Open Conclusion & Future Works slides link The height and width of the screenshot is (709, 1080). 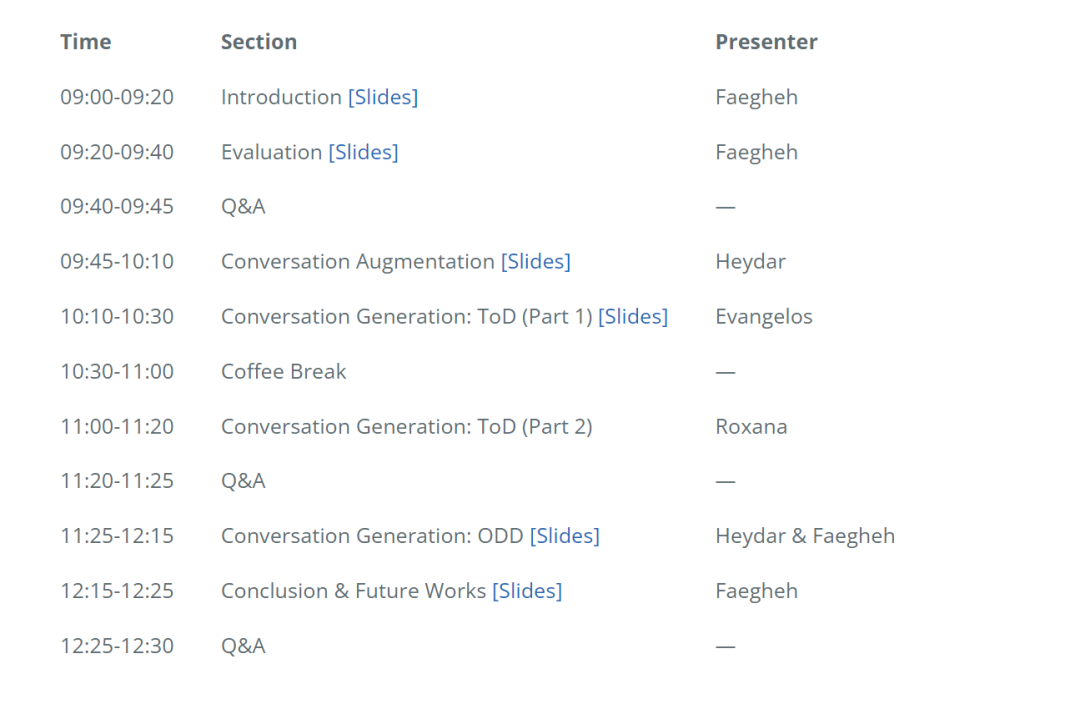click(527, 591)
